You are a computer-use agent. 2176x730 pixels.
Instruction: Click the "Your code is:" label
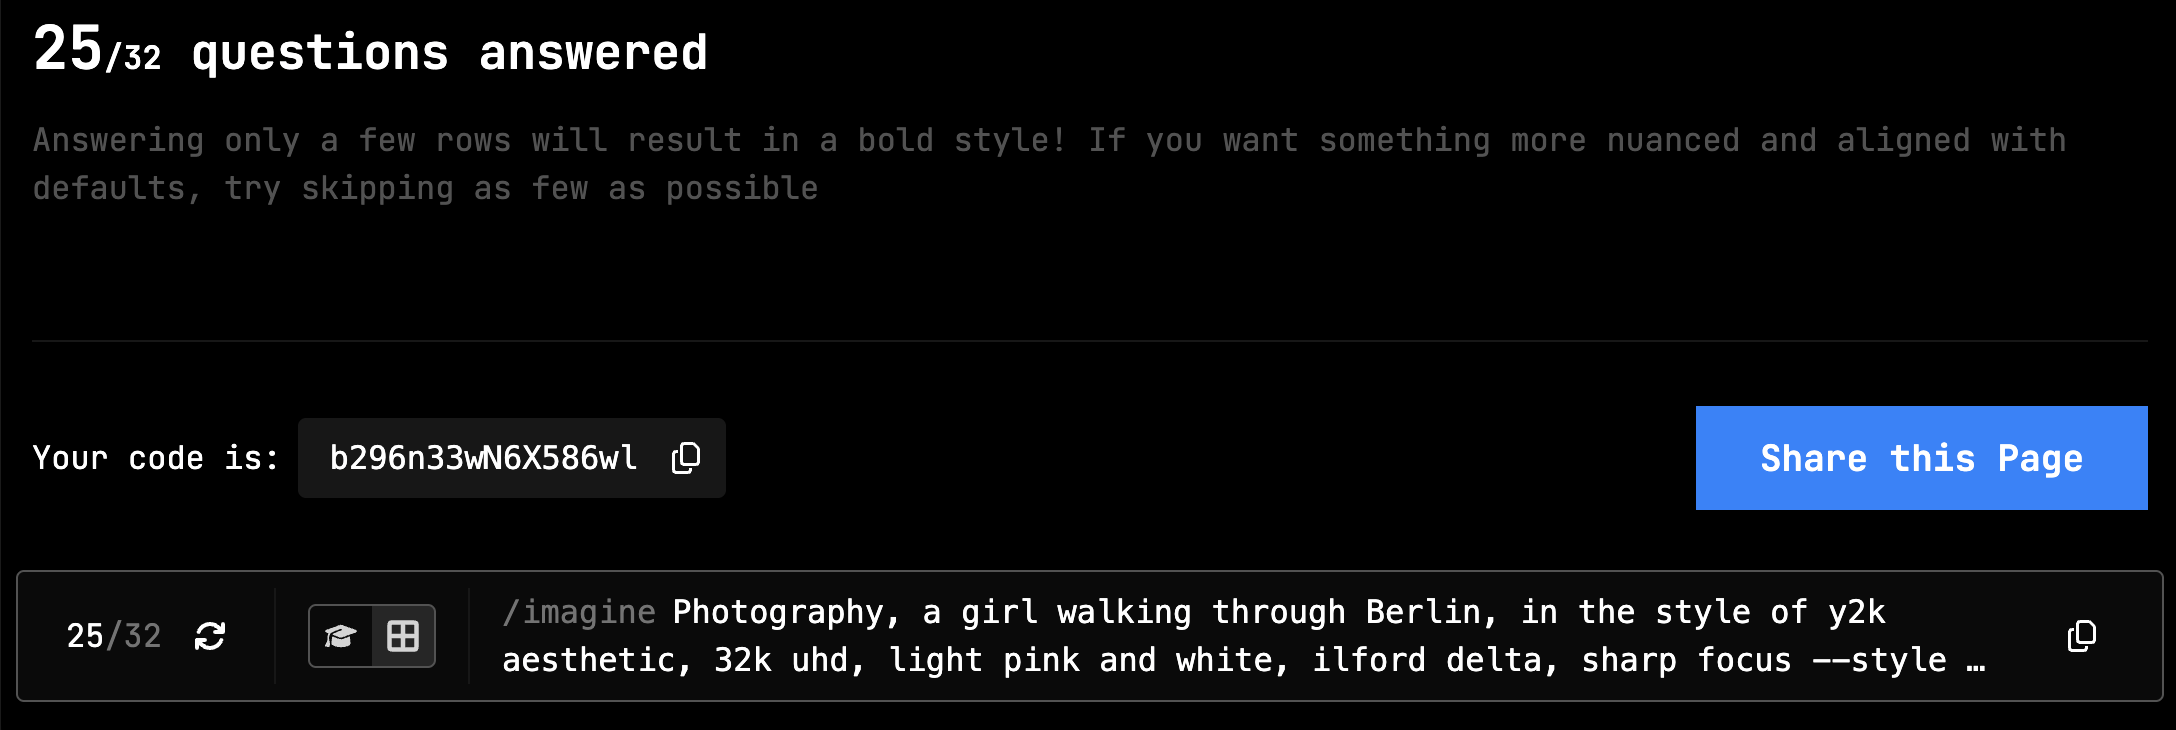(x=155, y=458)
